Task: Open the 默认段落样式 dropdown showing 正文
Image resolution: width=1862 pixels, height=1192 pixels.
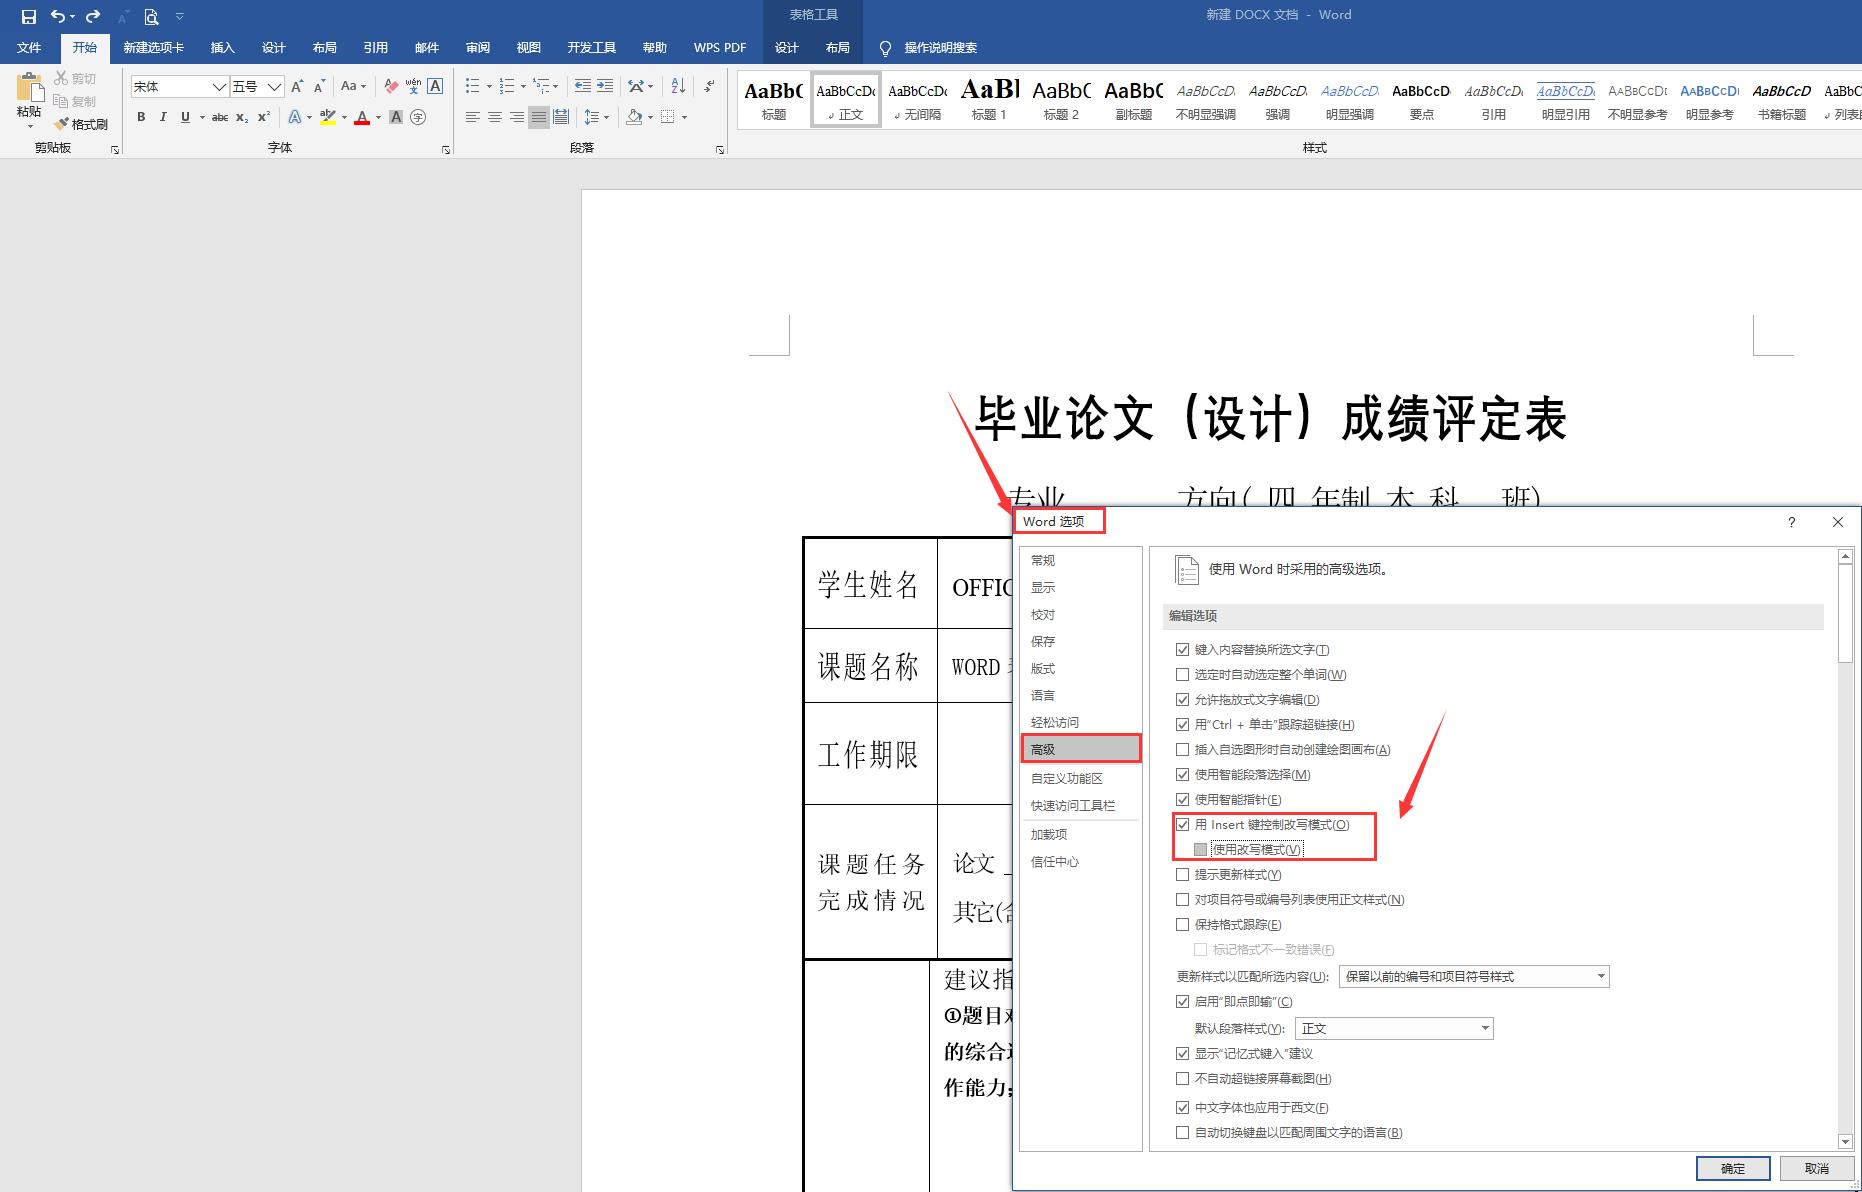Action: tap(1486, 1028)
